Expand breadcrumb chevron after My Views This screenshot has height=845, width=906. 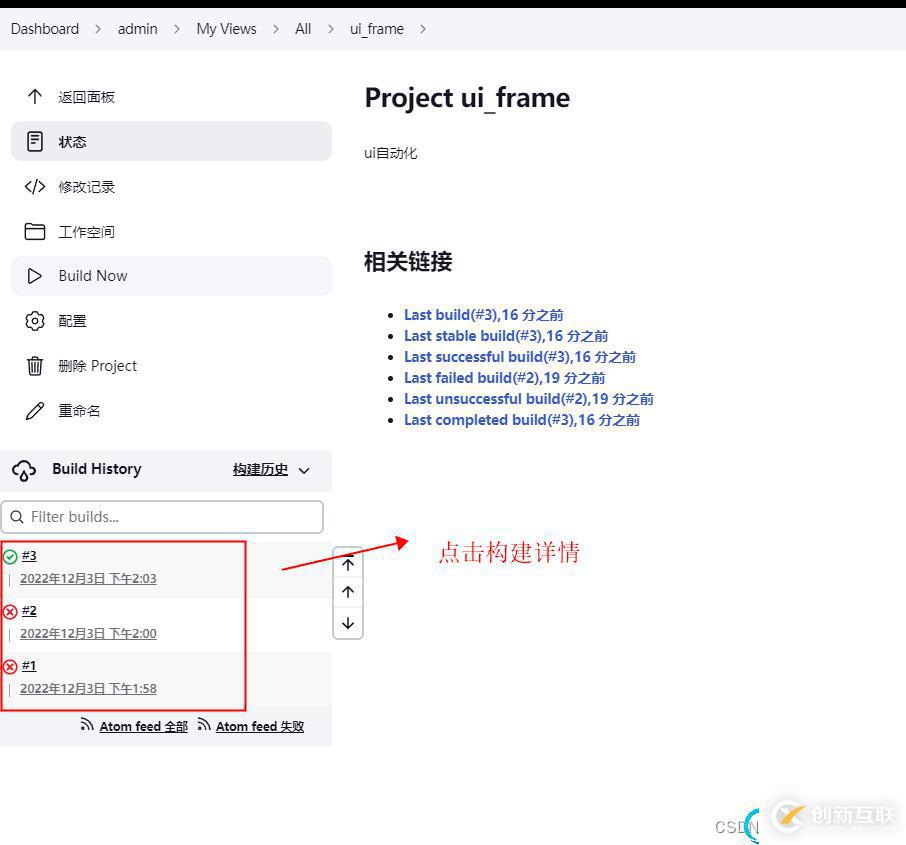276,29
